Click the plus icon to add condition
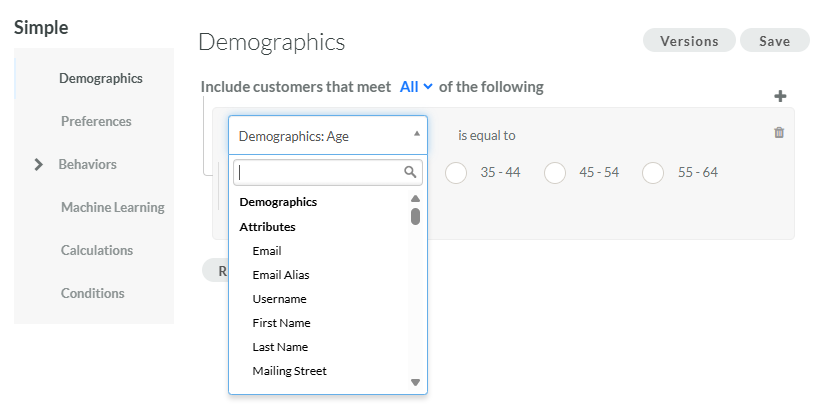Viewport: 835px width, 416px height. [x=780, y=97]
